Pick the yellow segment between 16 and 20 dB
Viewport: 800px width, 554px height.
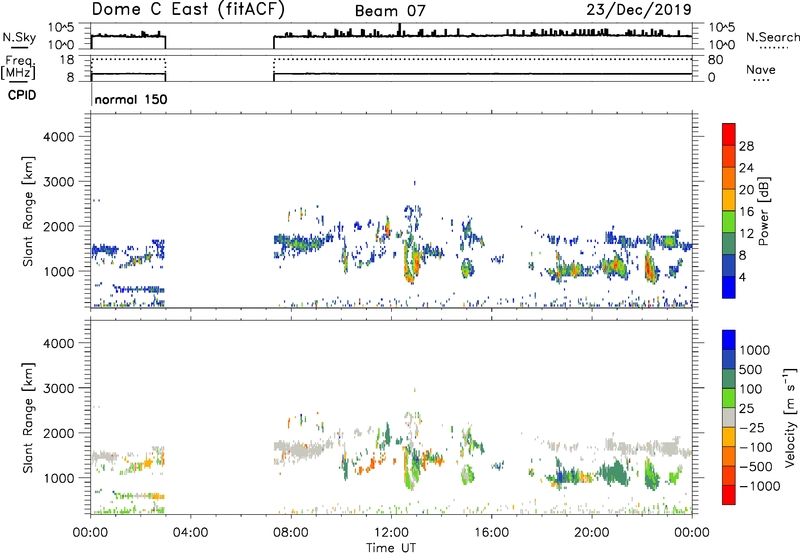pyautogui.click(x=729, y=199)
